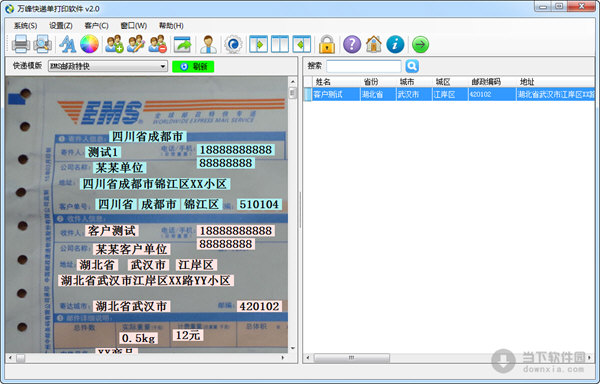Image resolution: width=600 pixels, height=384 pixels.
Task: Click the green 刷新 refresh button
Action: (x=193, y=67)
